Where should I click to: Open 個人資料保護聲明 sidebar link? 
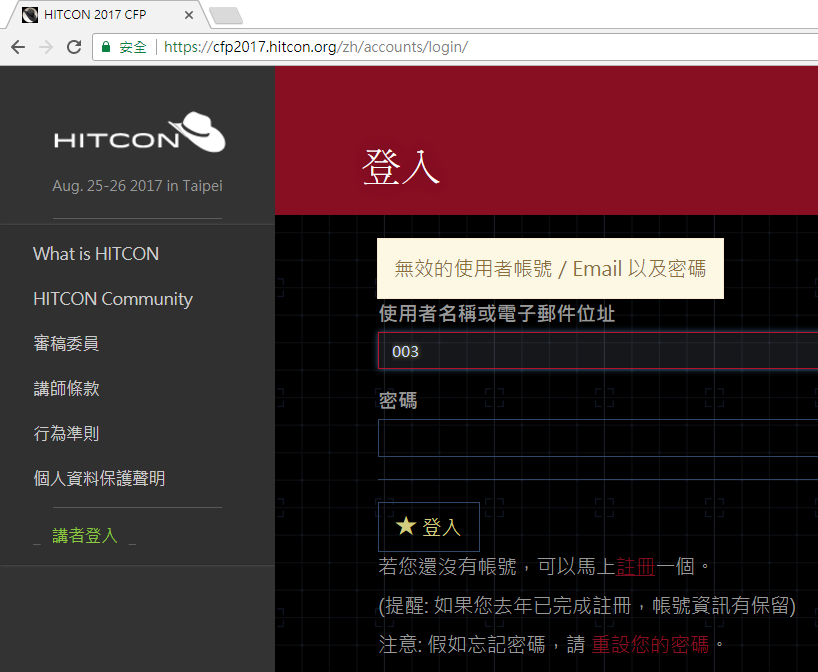99,478
